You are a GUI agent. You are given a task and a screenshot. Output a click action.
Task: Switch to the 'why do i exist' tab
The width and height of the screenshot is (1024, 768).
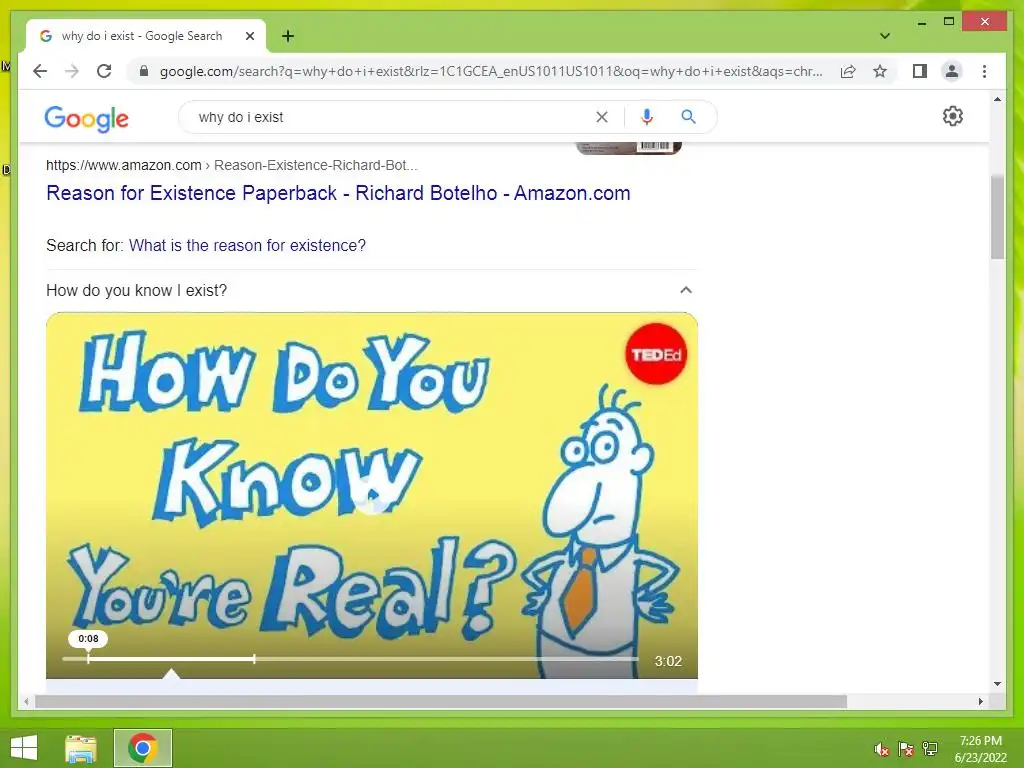coord(146,36)
